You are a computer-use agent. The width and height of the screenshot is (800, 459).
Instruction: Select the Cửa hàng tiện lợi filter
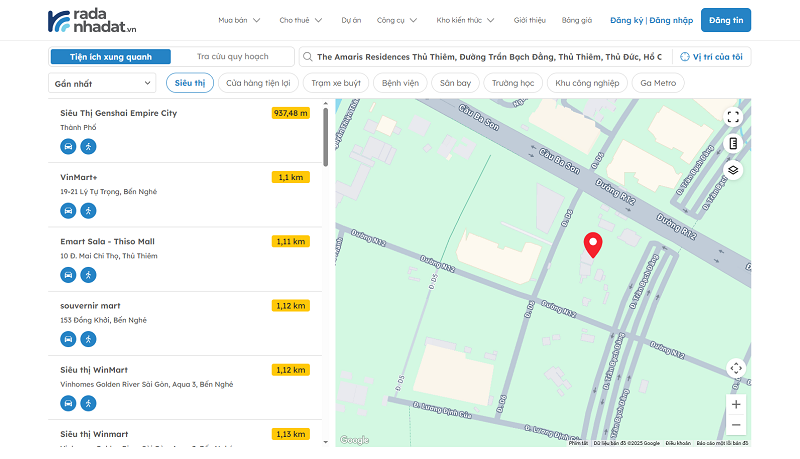click(258, 83)
